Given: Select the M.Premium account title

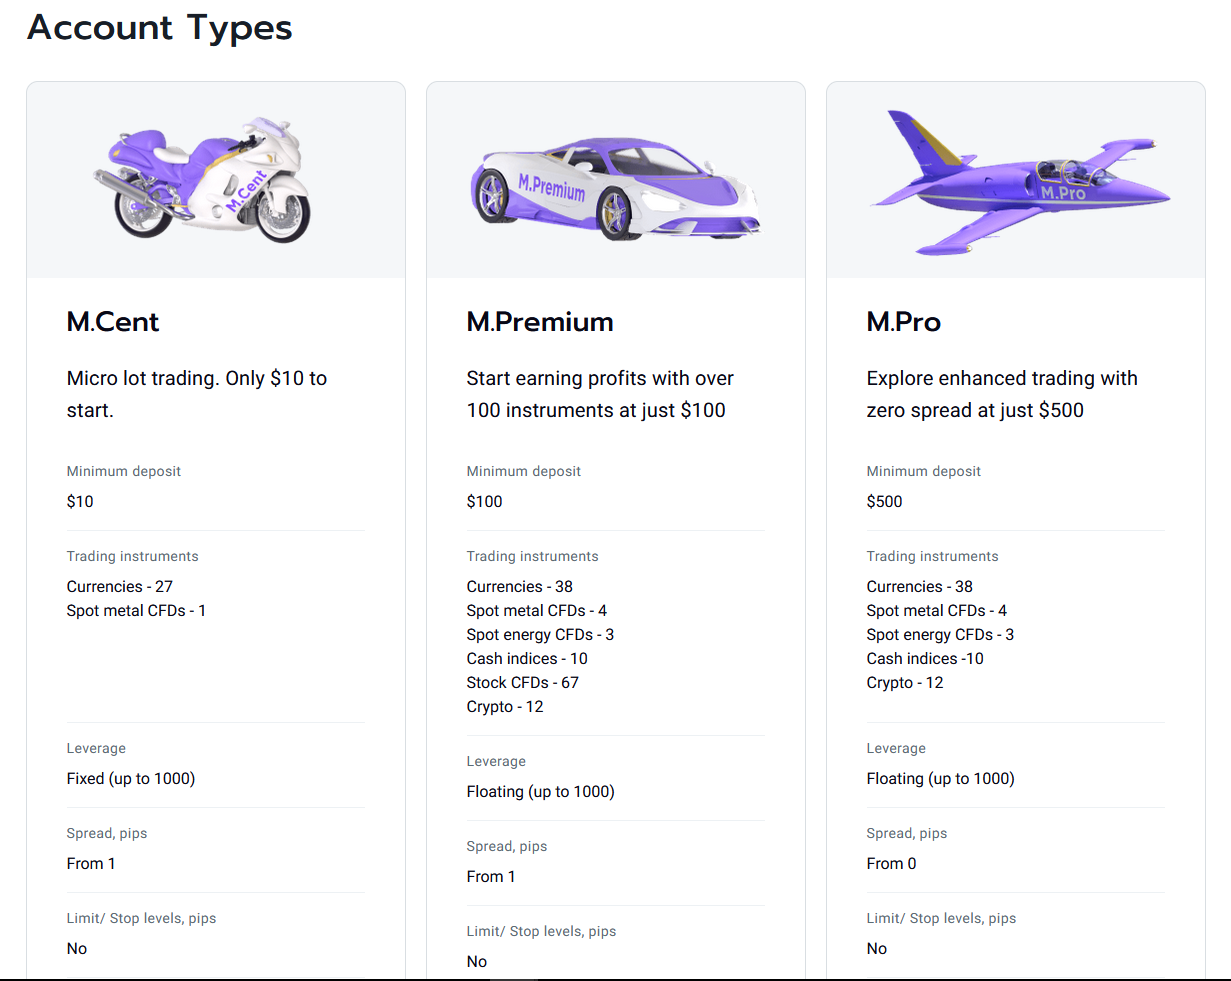Looking at the screenshot, I should (x=540, y=322).
